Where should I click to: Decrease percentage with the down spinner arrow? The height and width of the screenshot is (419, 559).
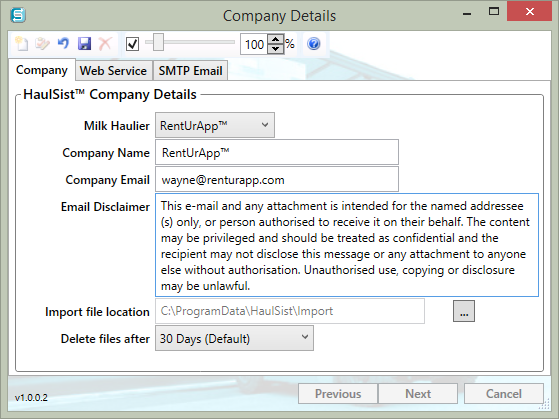pyautogui.click(x=276, y=49)
